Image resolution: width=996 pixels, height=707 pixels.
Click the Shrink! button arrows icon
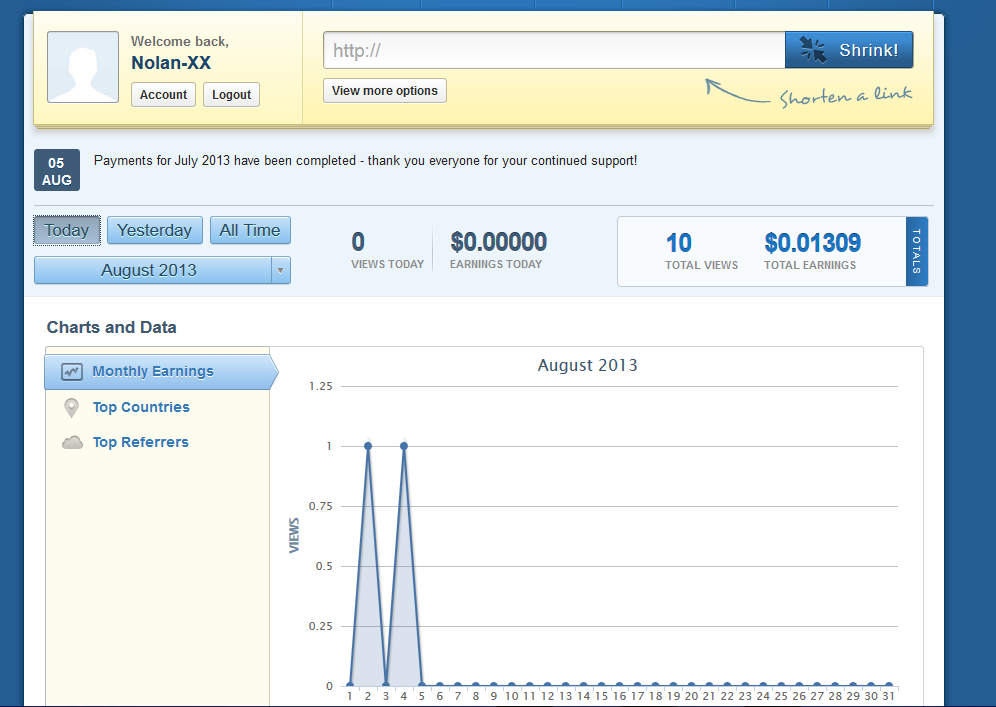(813, 50)
